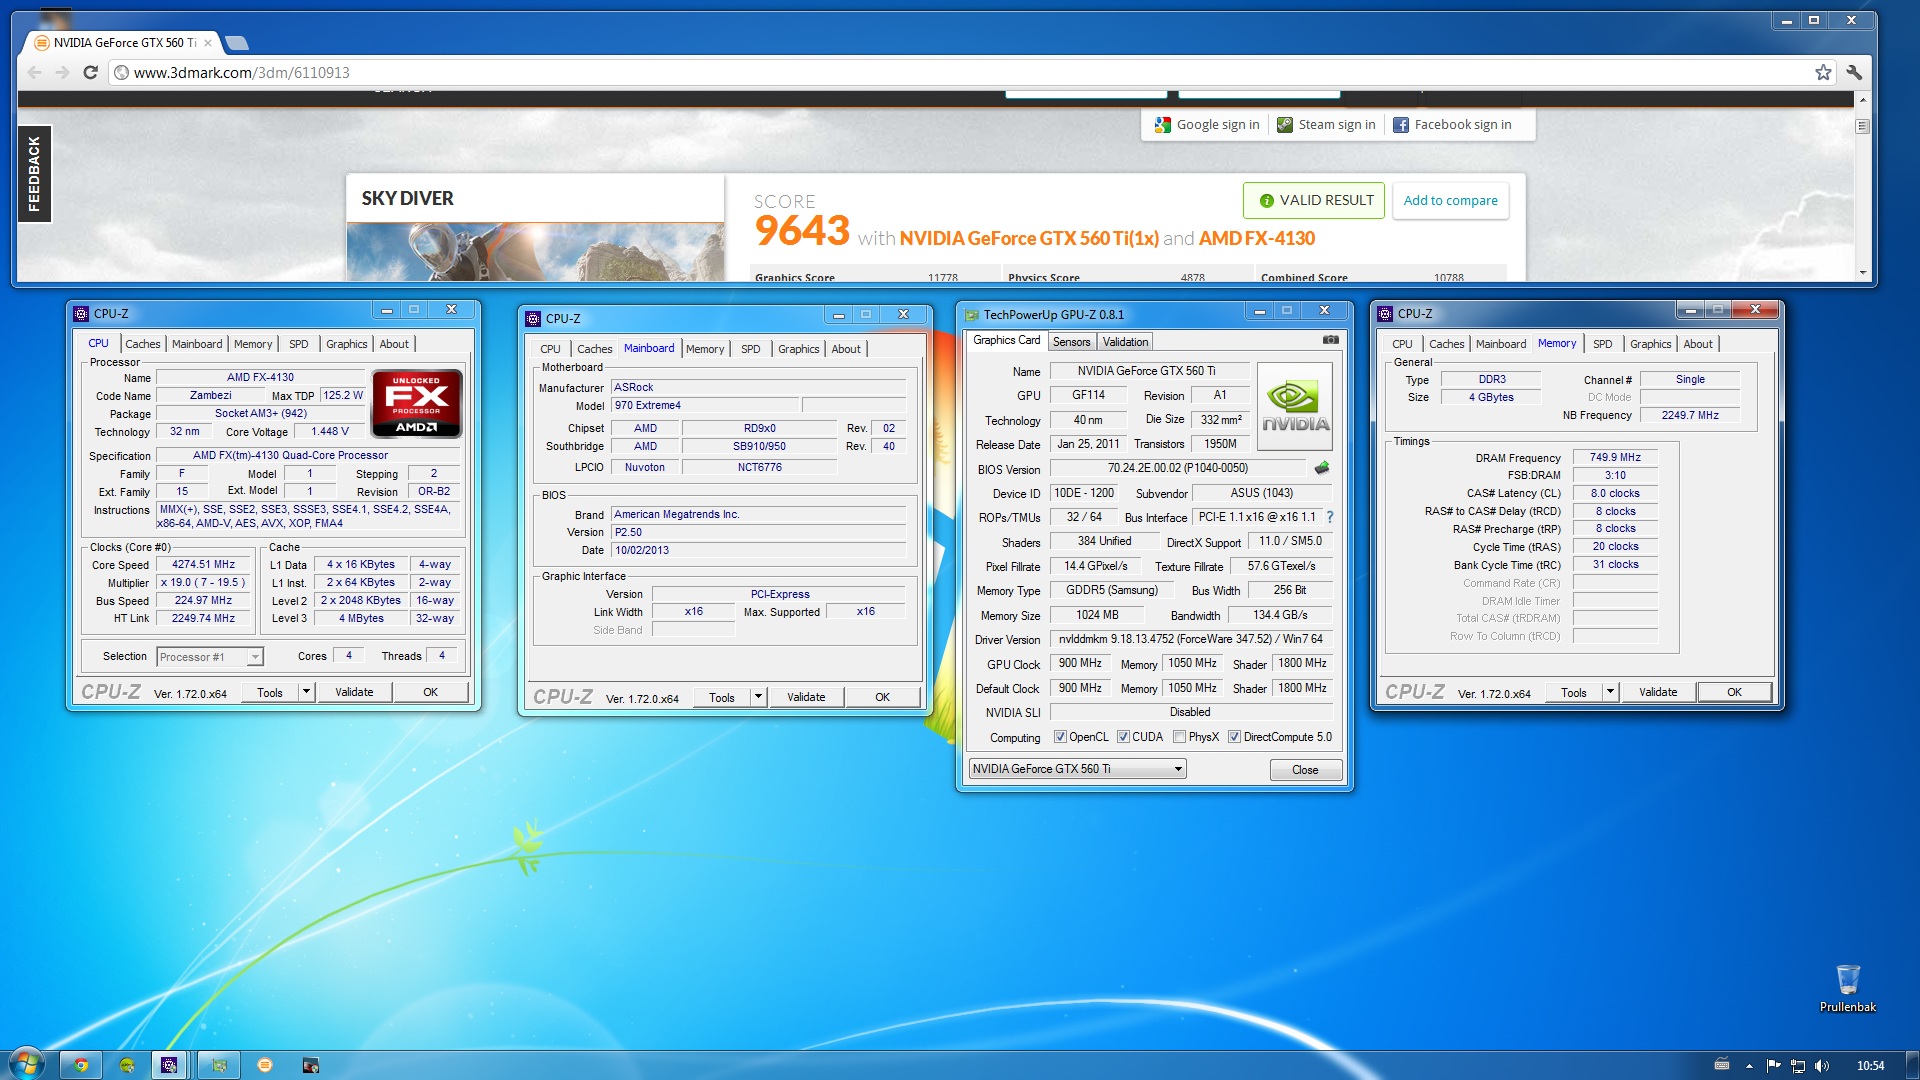Click the Add to compare button
This screenshot has width=1920, height=1080.
pyautogui.click(x=1450, y=200)
